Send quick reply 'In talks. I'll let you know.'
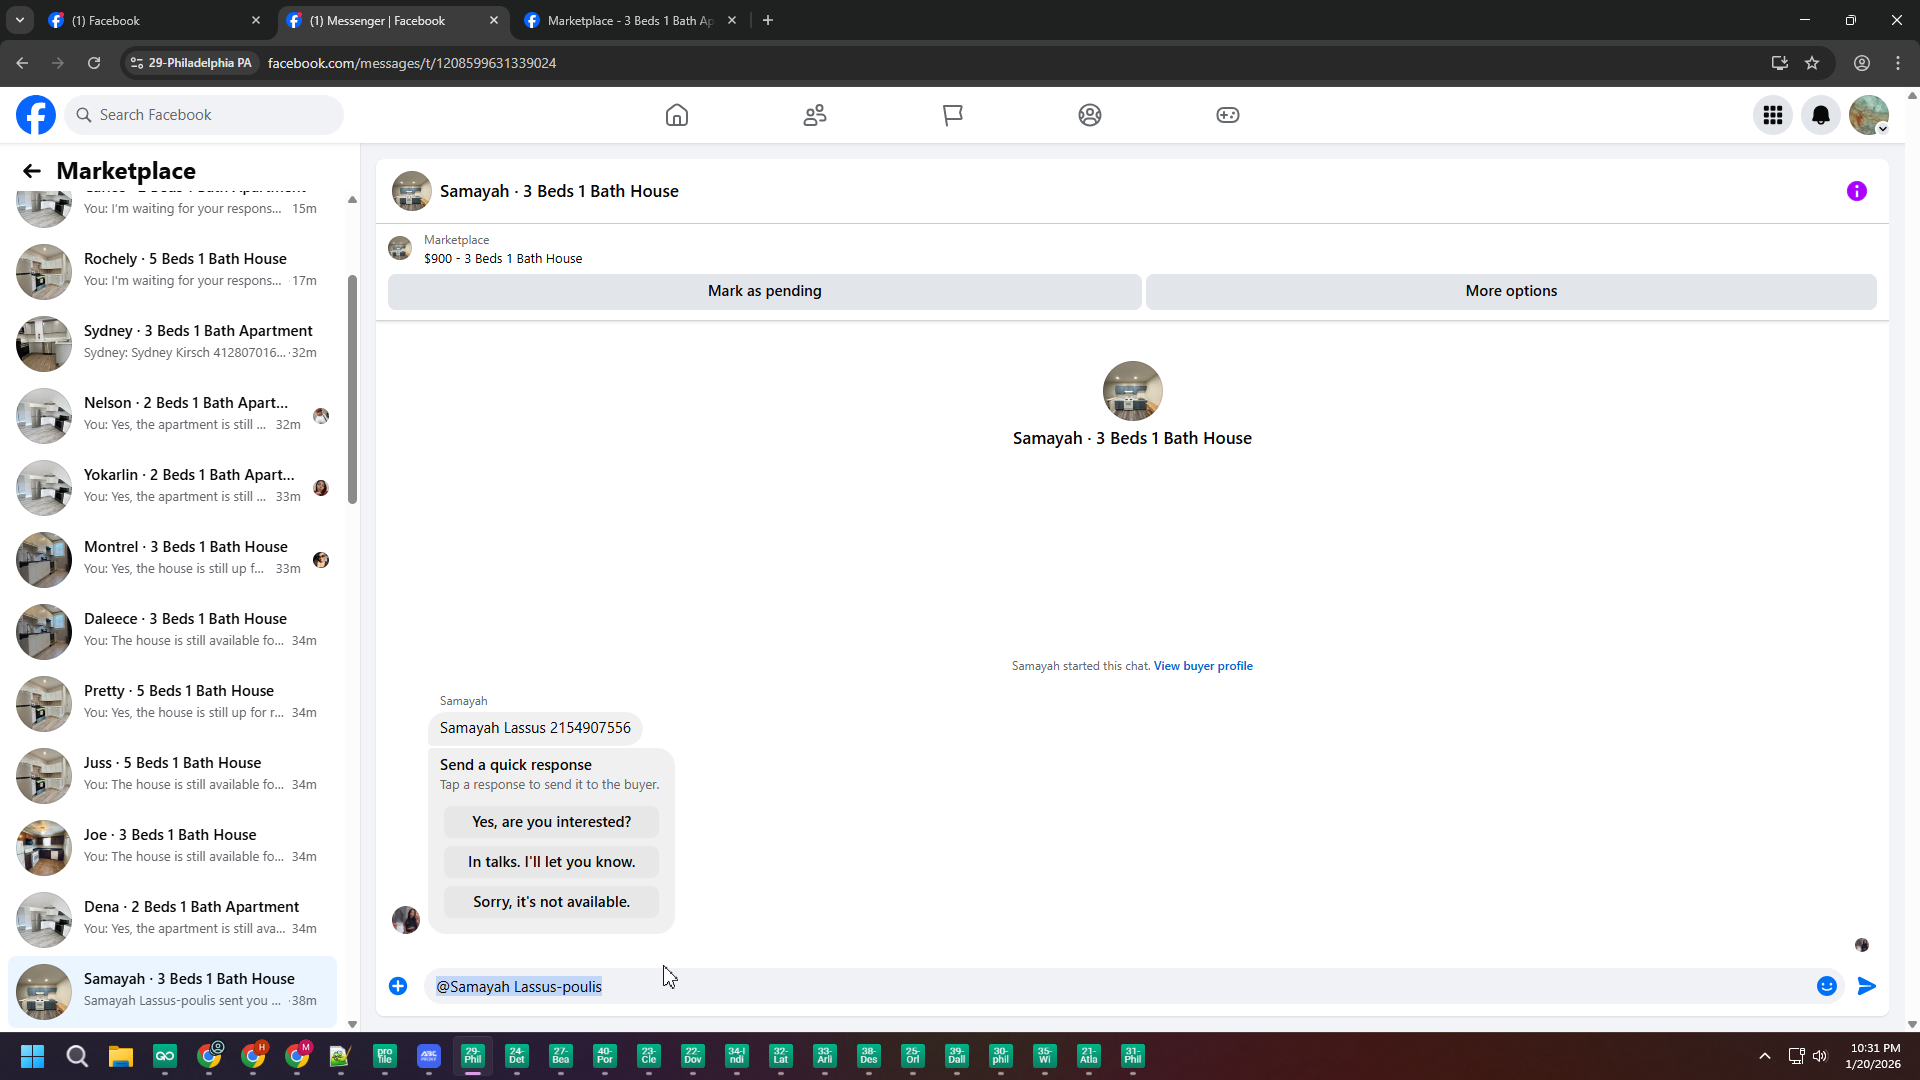The width and height of the screenshot is (1920, 1080). 551,862
